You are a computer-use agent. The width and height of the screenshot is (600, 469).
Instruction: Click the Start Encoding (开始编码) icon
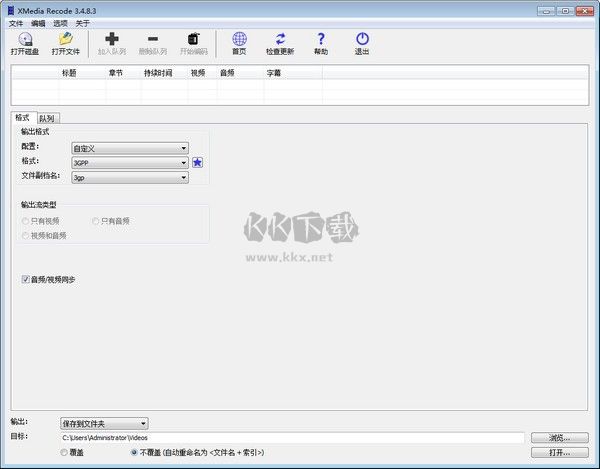[x=194, y=39]
